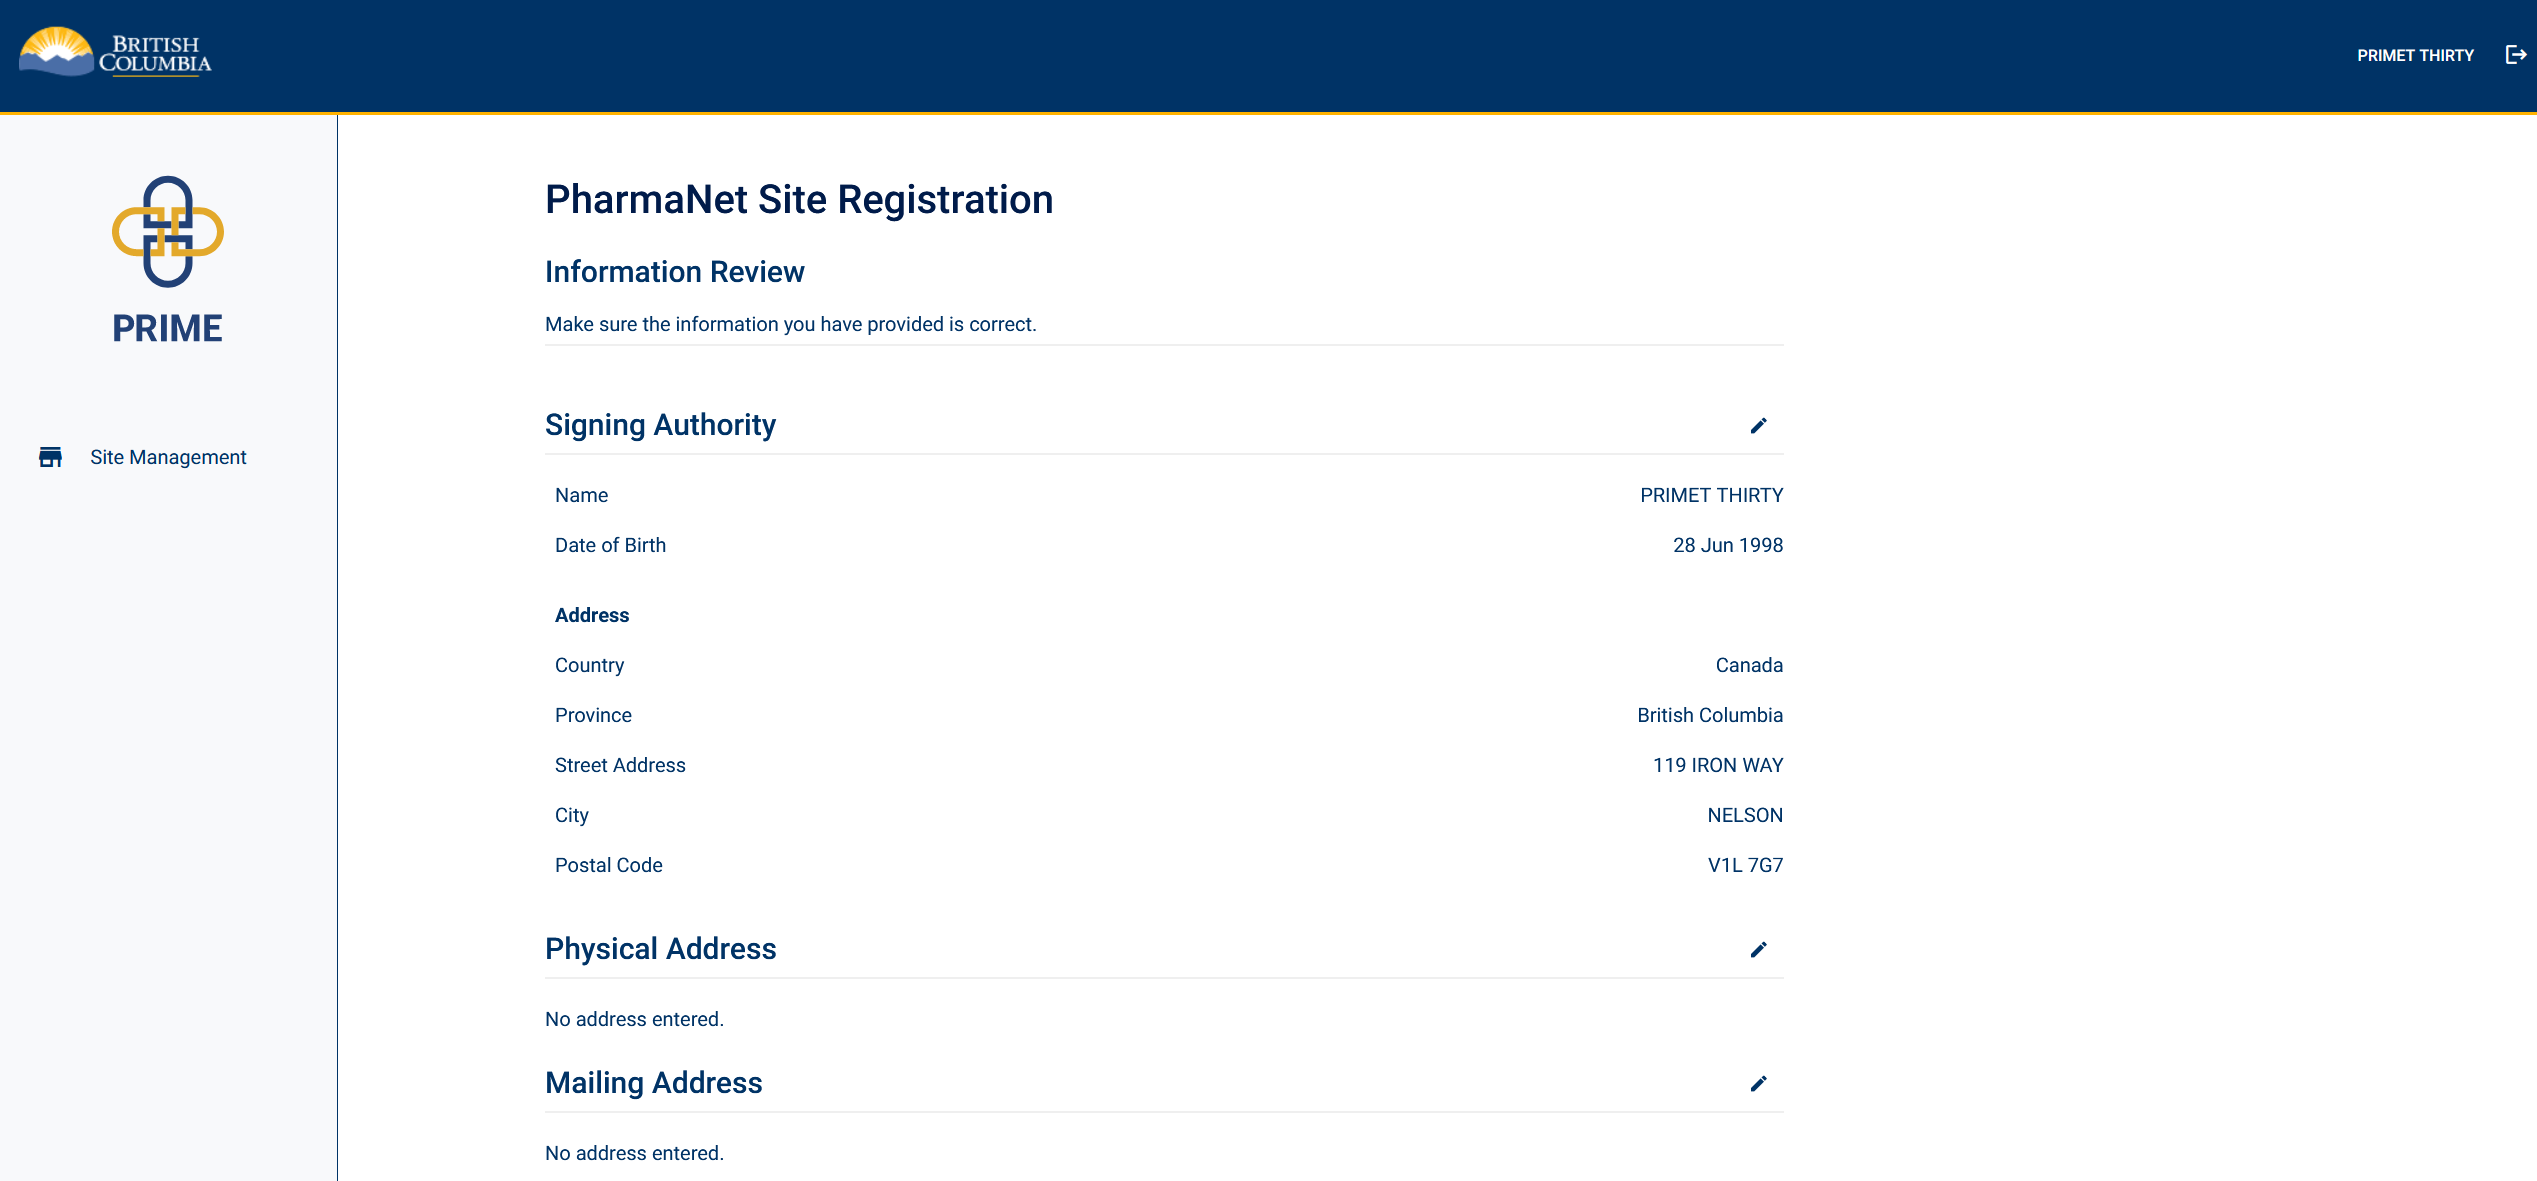Image resolution: width=2537 pixels, height=1181 pixels.
Task: Click the storefront icon beside Site Management
Action: click(52, 457)
